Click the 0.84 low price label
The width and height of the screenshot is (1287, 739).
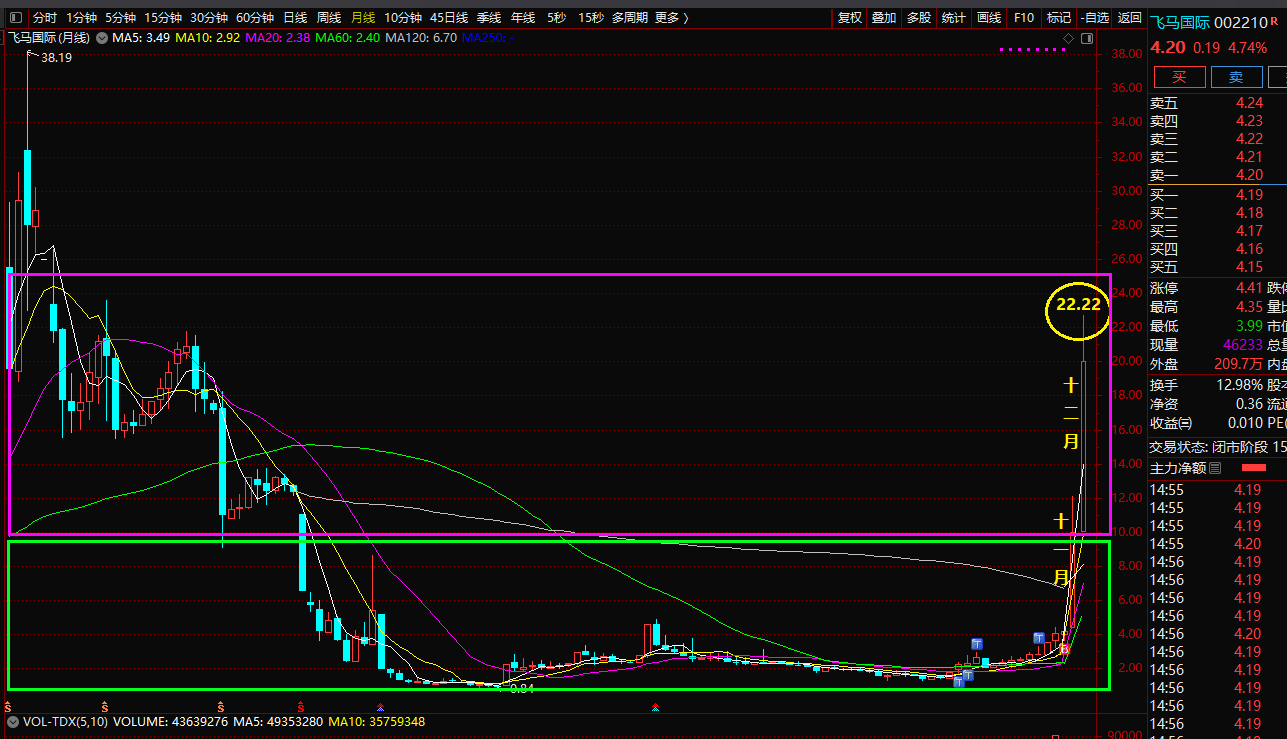(x=522, y=689)
